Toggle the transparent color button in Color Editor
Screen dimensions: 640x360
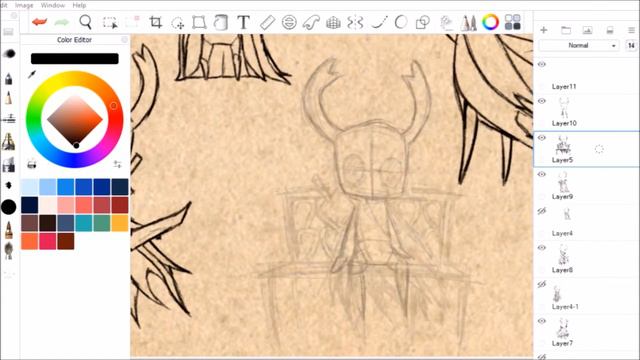pos(32,164)
